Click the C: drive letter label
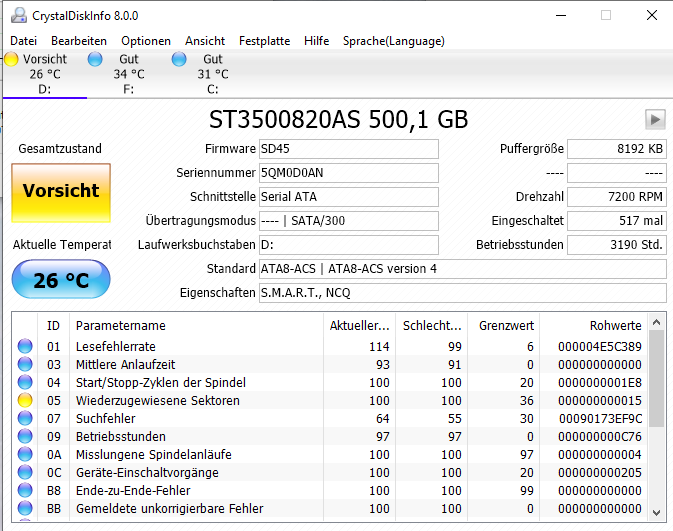673x531 pixels. pos(212,89)
